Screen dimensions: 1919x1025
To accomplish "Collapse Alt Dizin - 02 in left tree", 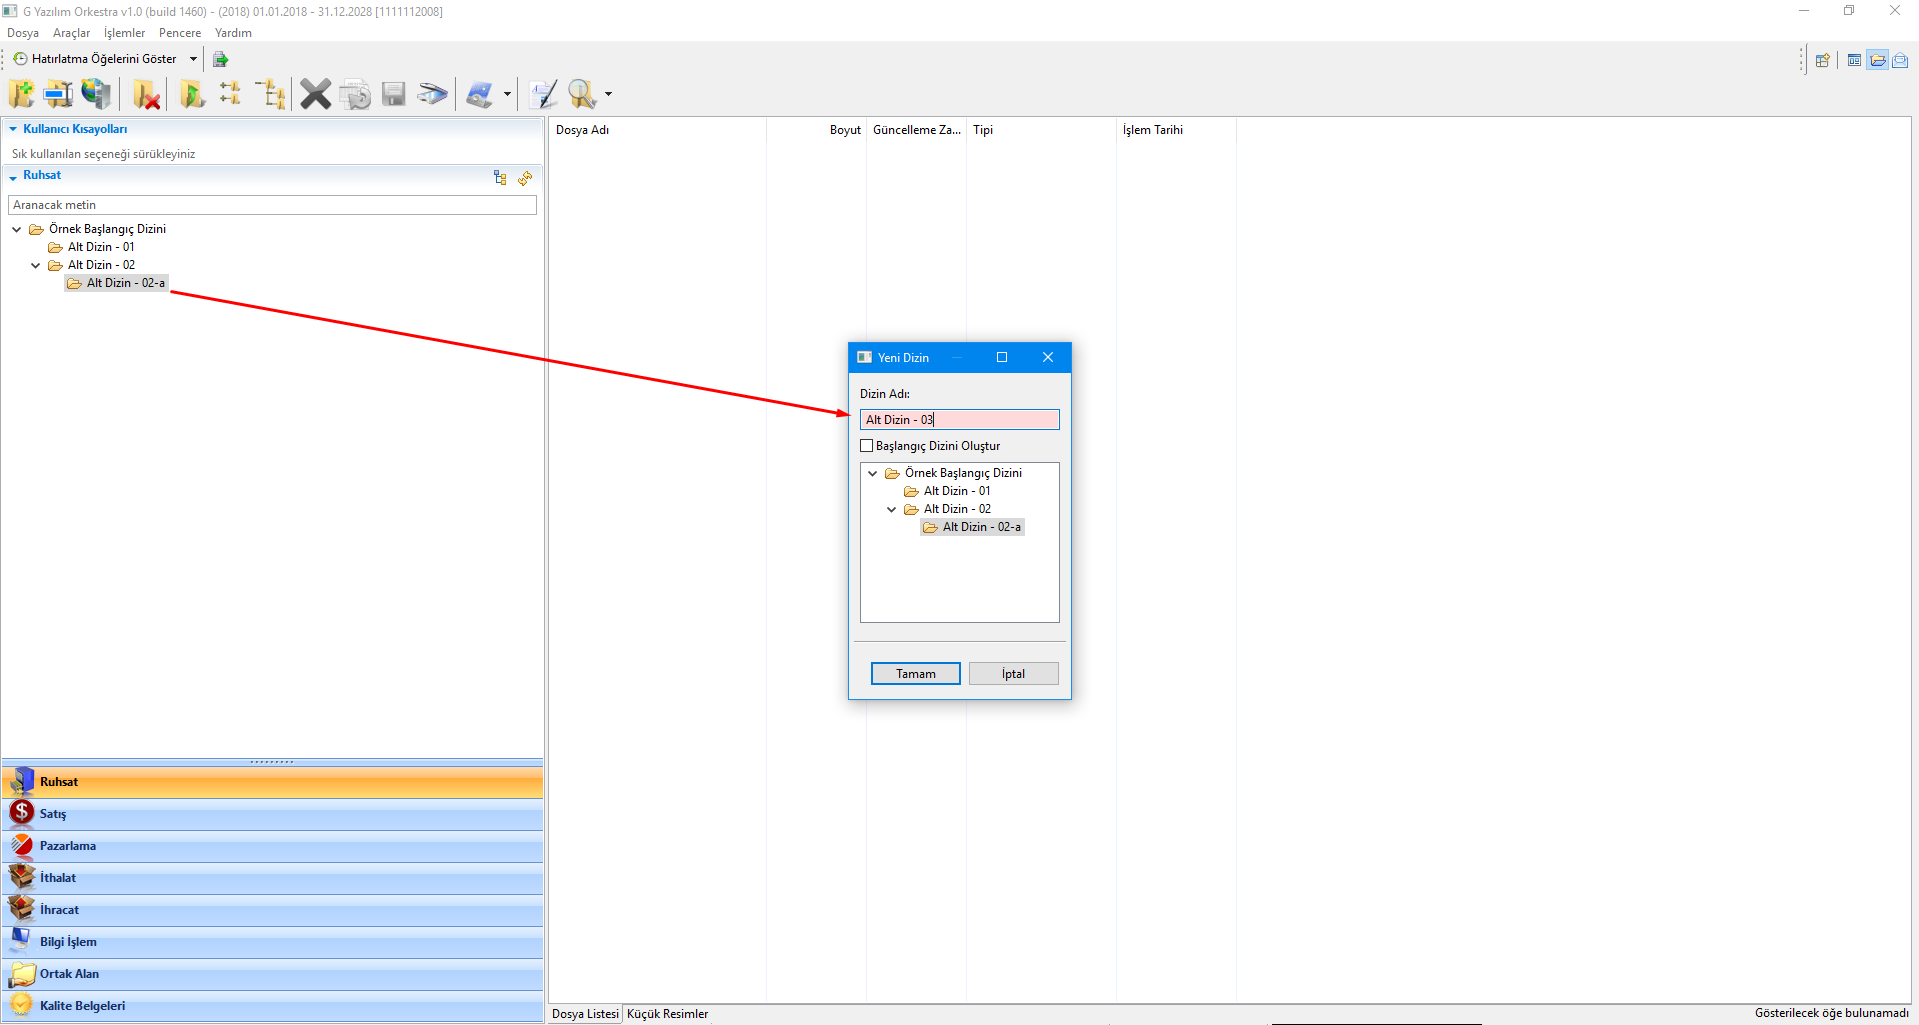I will point(36,265).
